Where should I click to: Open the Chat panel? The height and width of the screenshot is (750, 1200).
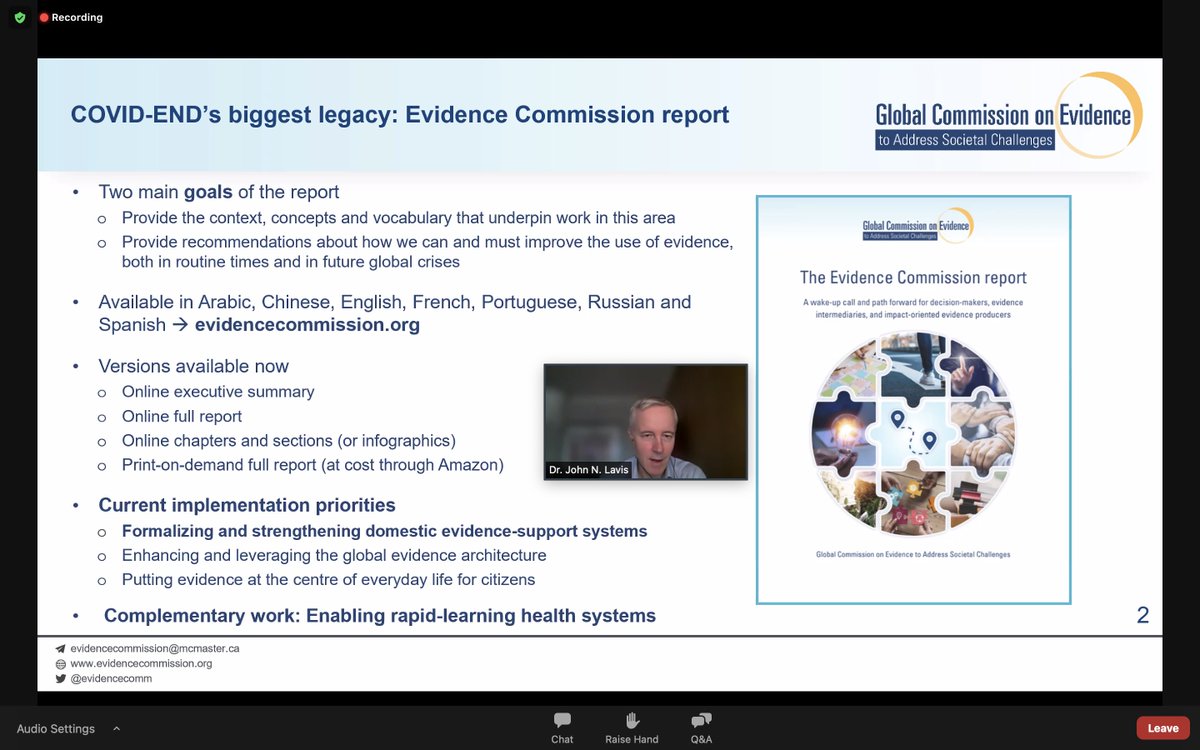pos(562,728)
